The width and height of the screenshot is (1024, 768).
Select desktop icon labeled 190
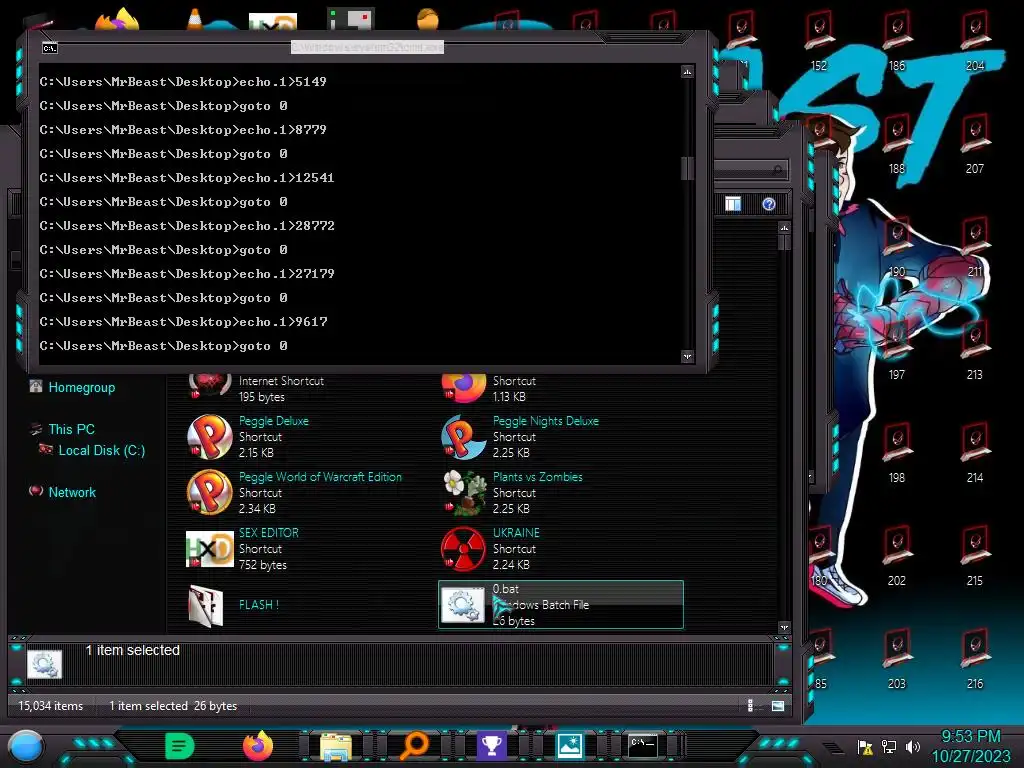click(x=897, y=248)
